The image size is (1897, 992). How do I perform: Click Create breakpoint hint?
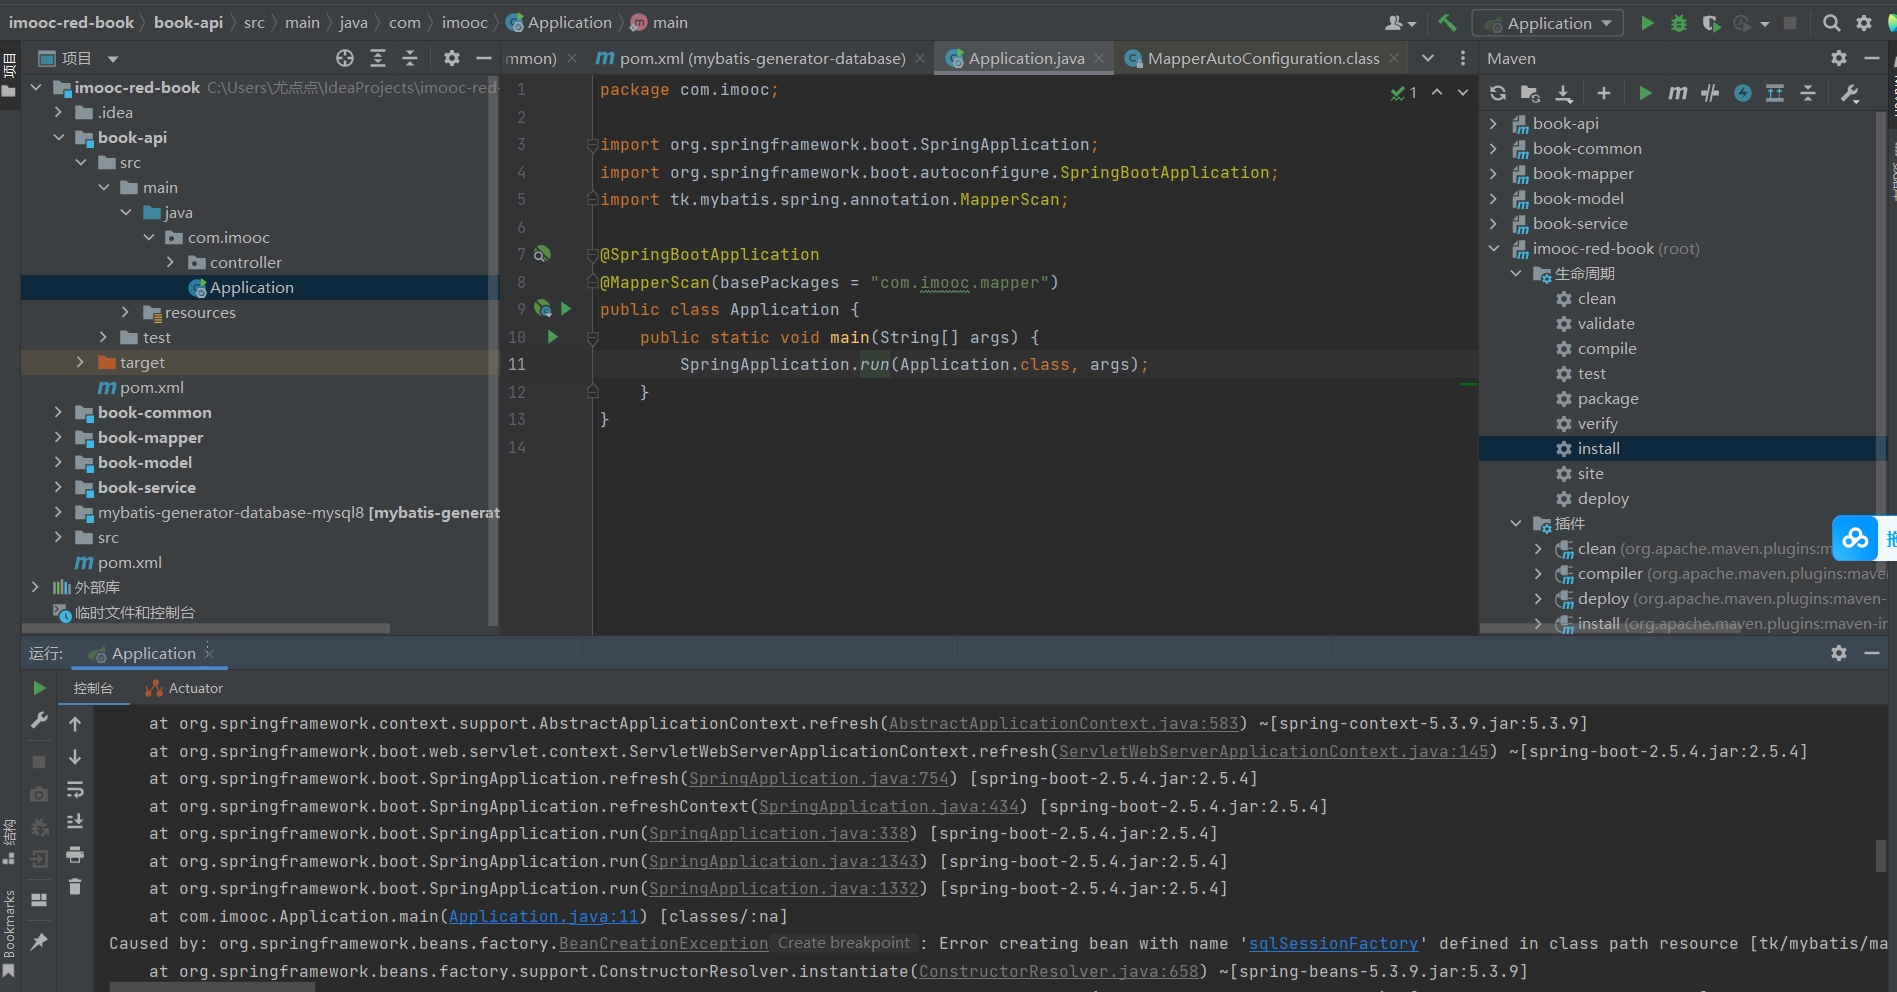[x=844, y=943]
